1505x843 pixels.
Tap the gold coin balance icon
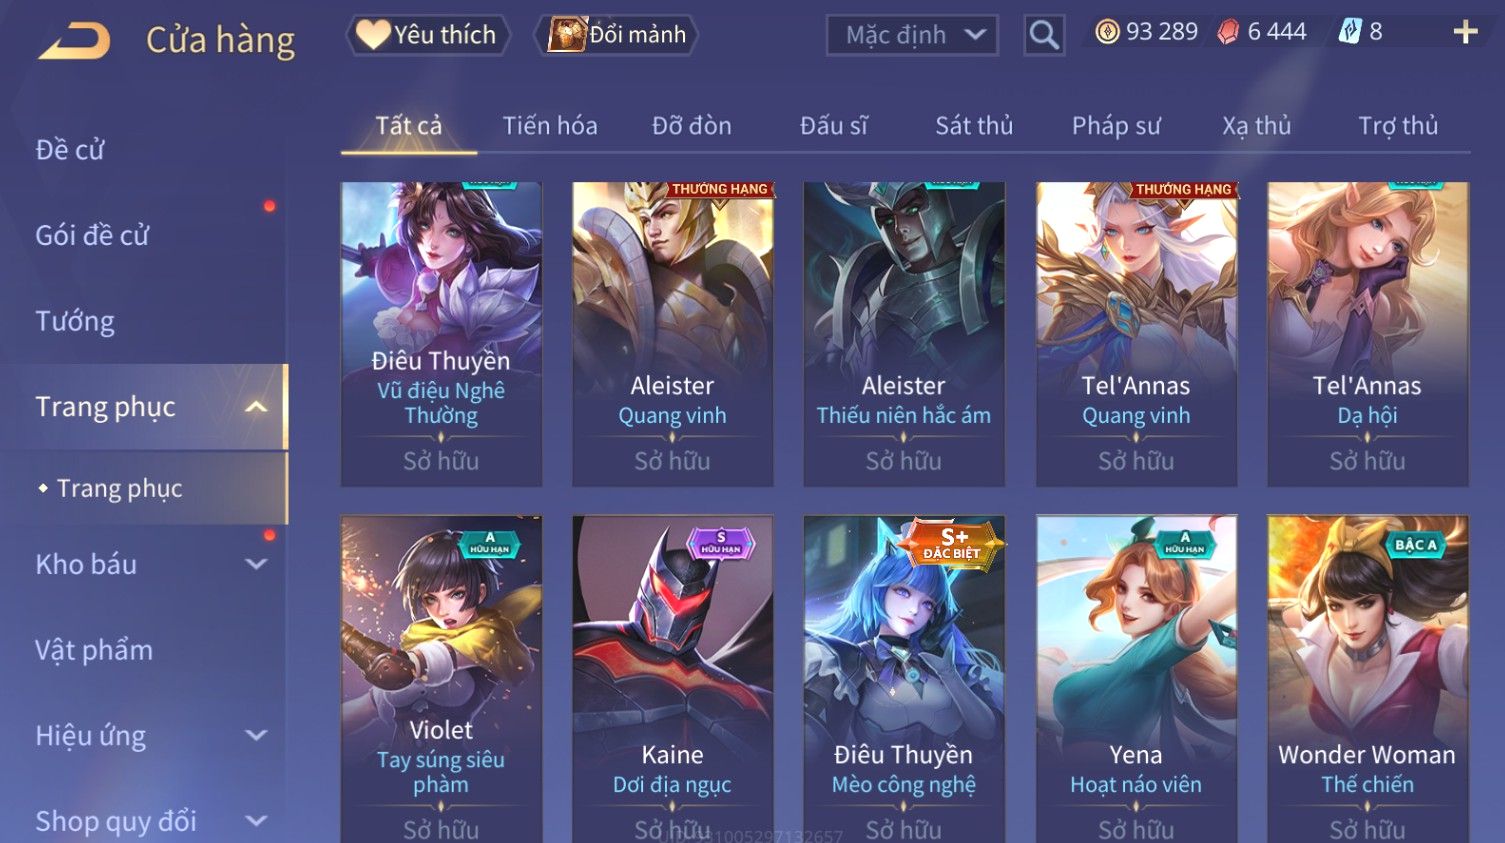tap(1107, 32)
